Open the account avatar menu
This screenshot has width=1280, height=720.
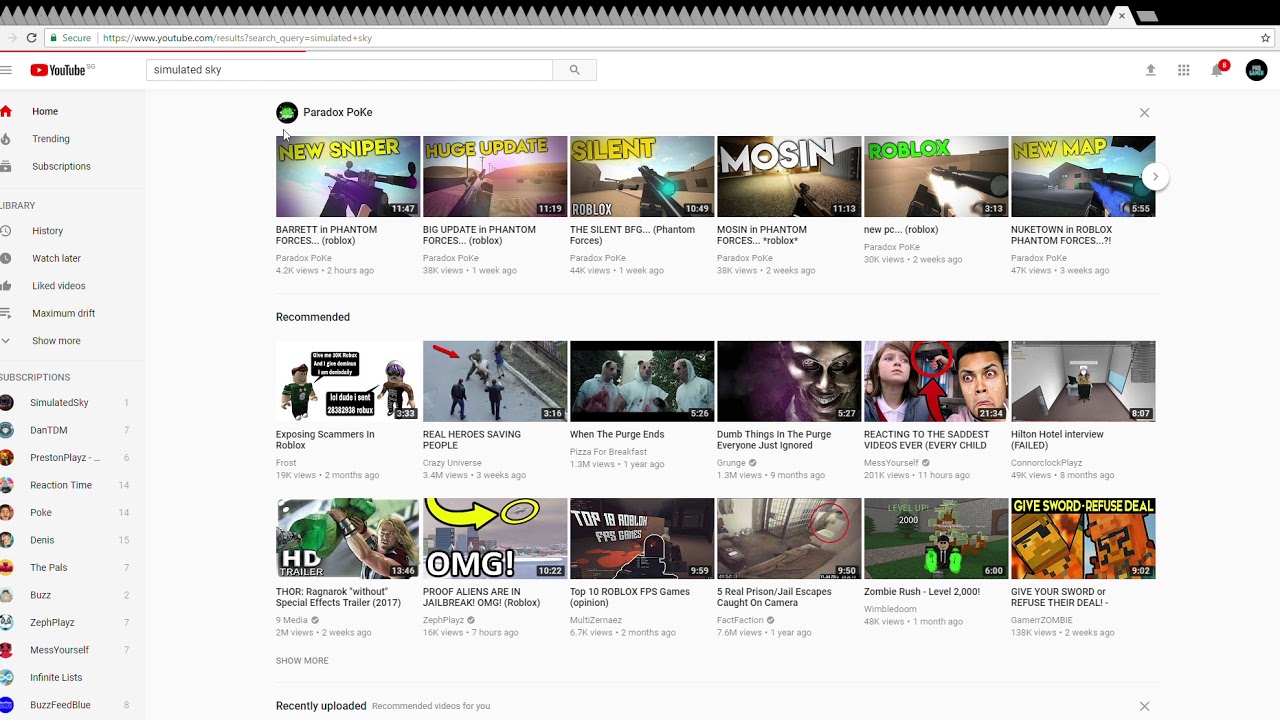(1256, 70)
